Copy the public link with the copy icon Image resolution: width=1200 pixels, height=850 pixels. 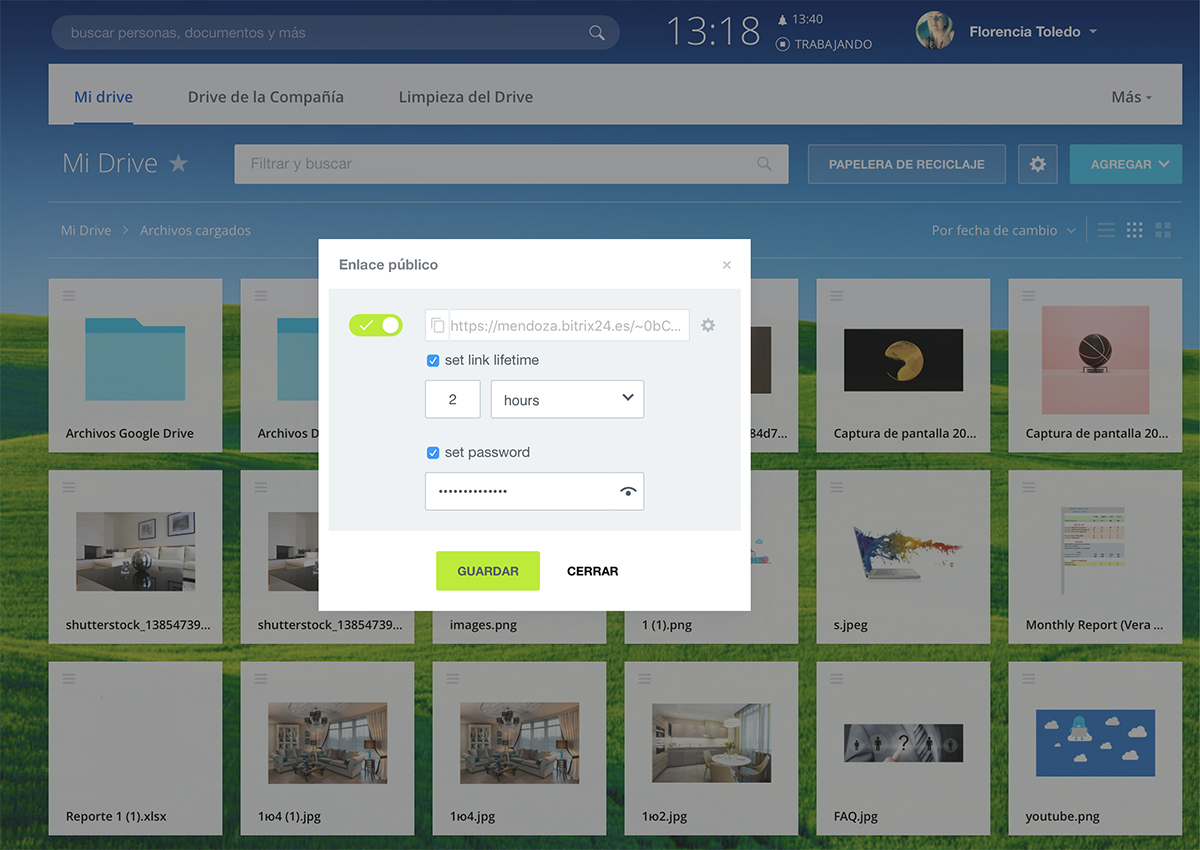coord(437,326)
